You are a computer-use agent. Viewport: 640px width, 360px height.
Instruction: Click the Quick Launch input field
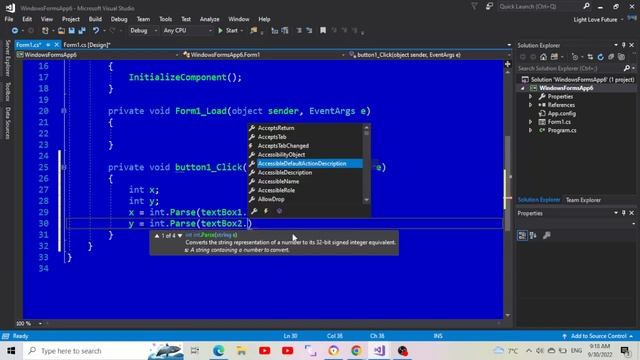(539, 6)
